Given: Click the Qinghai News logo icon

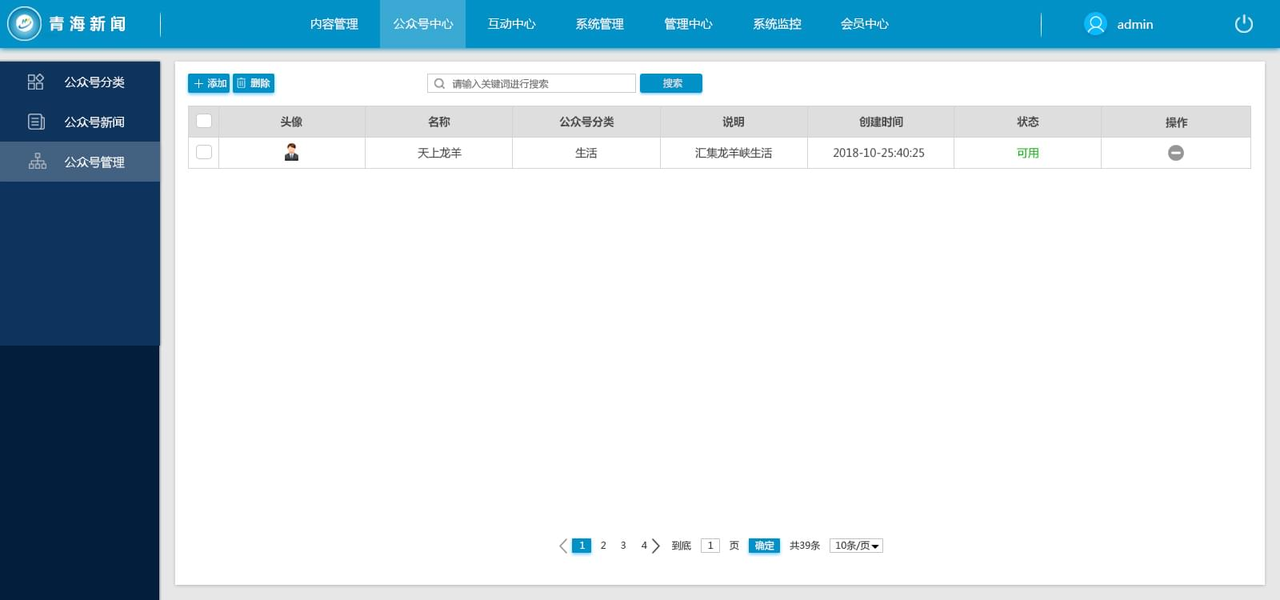Looking at the screenshot, I should [x=24, y=23].
